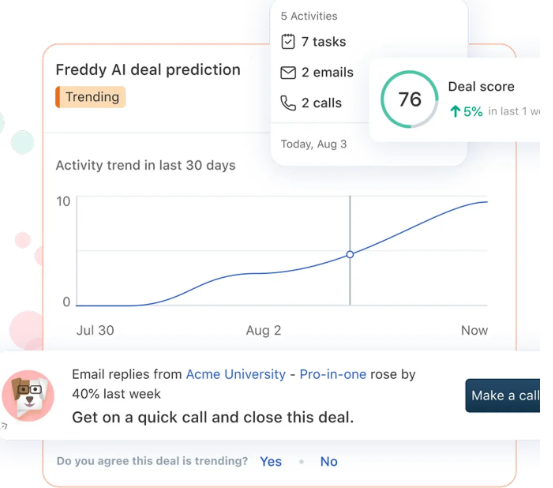Click the 2 calls entry

click(311, 103)
